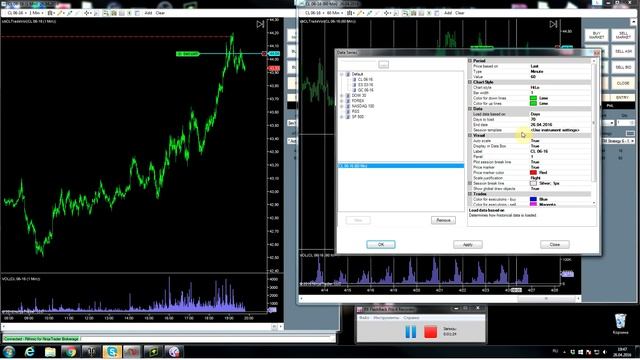The height and width of the screenshot is (360, 640).
Task: Click the Days to load value field
Action: pos(560,120)
